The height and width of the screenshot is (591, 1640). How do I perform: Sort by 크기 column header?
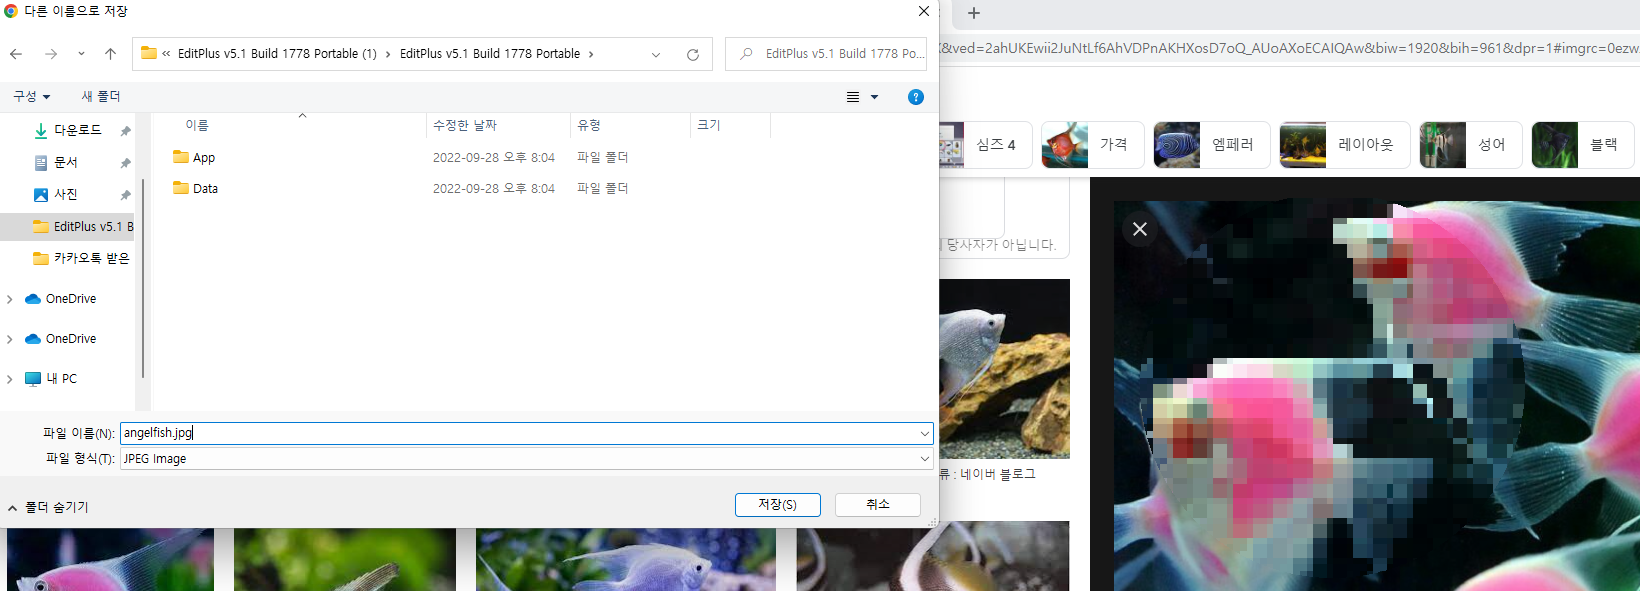click(x=709, y=125)
